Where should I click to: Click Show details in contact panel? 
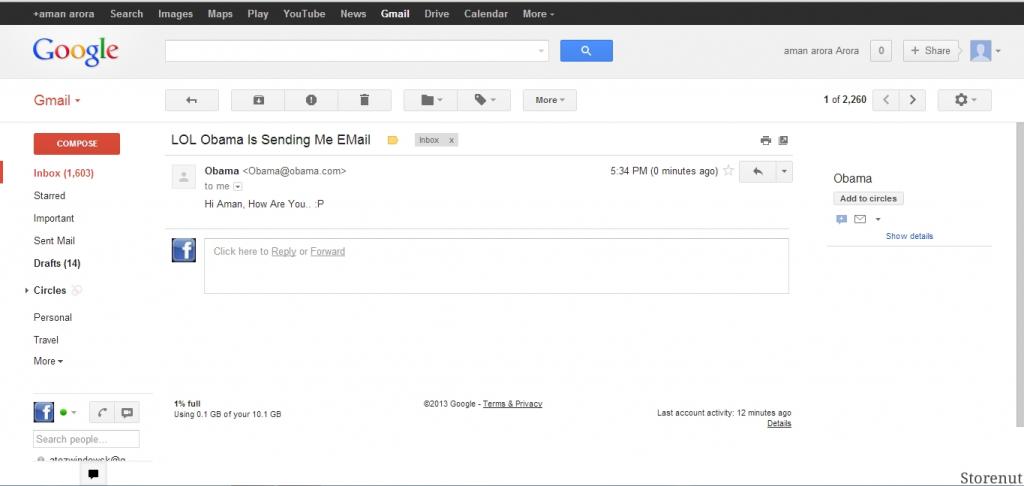909,236
